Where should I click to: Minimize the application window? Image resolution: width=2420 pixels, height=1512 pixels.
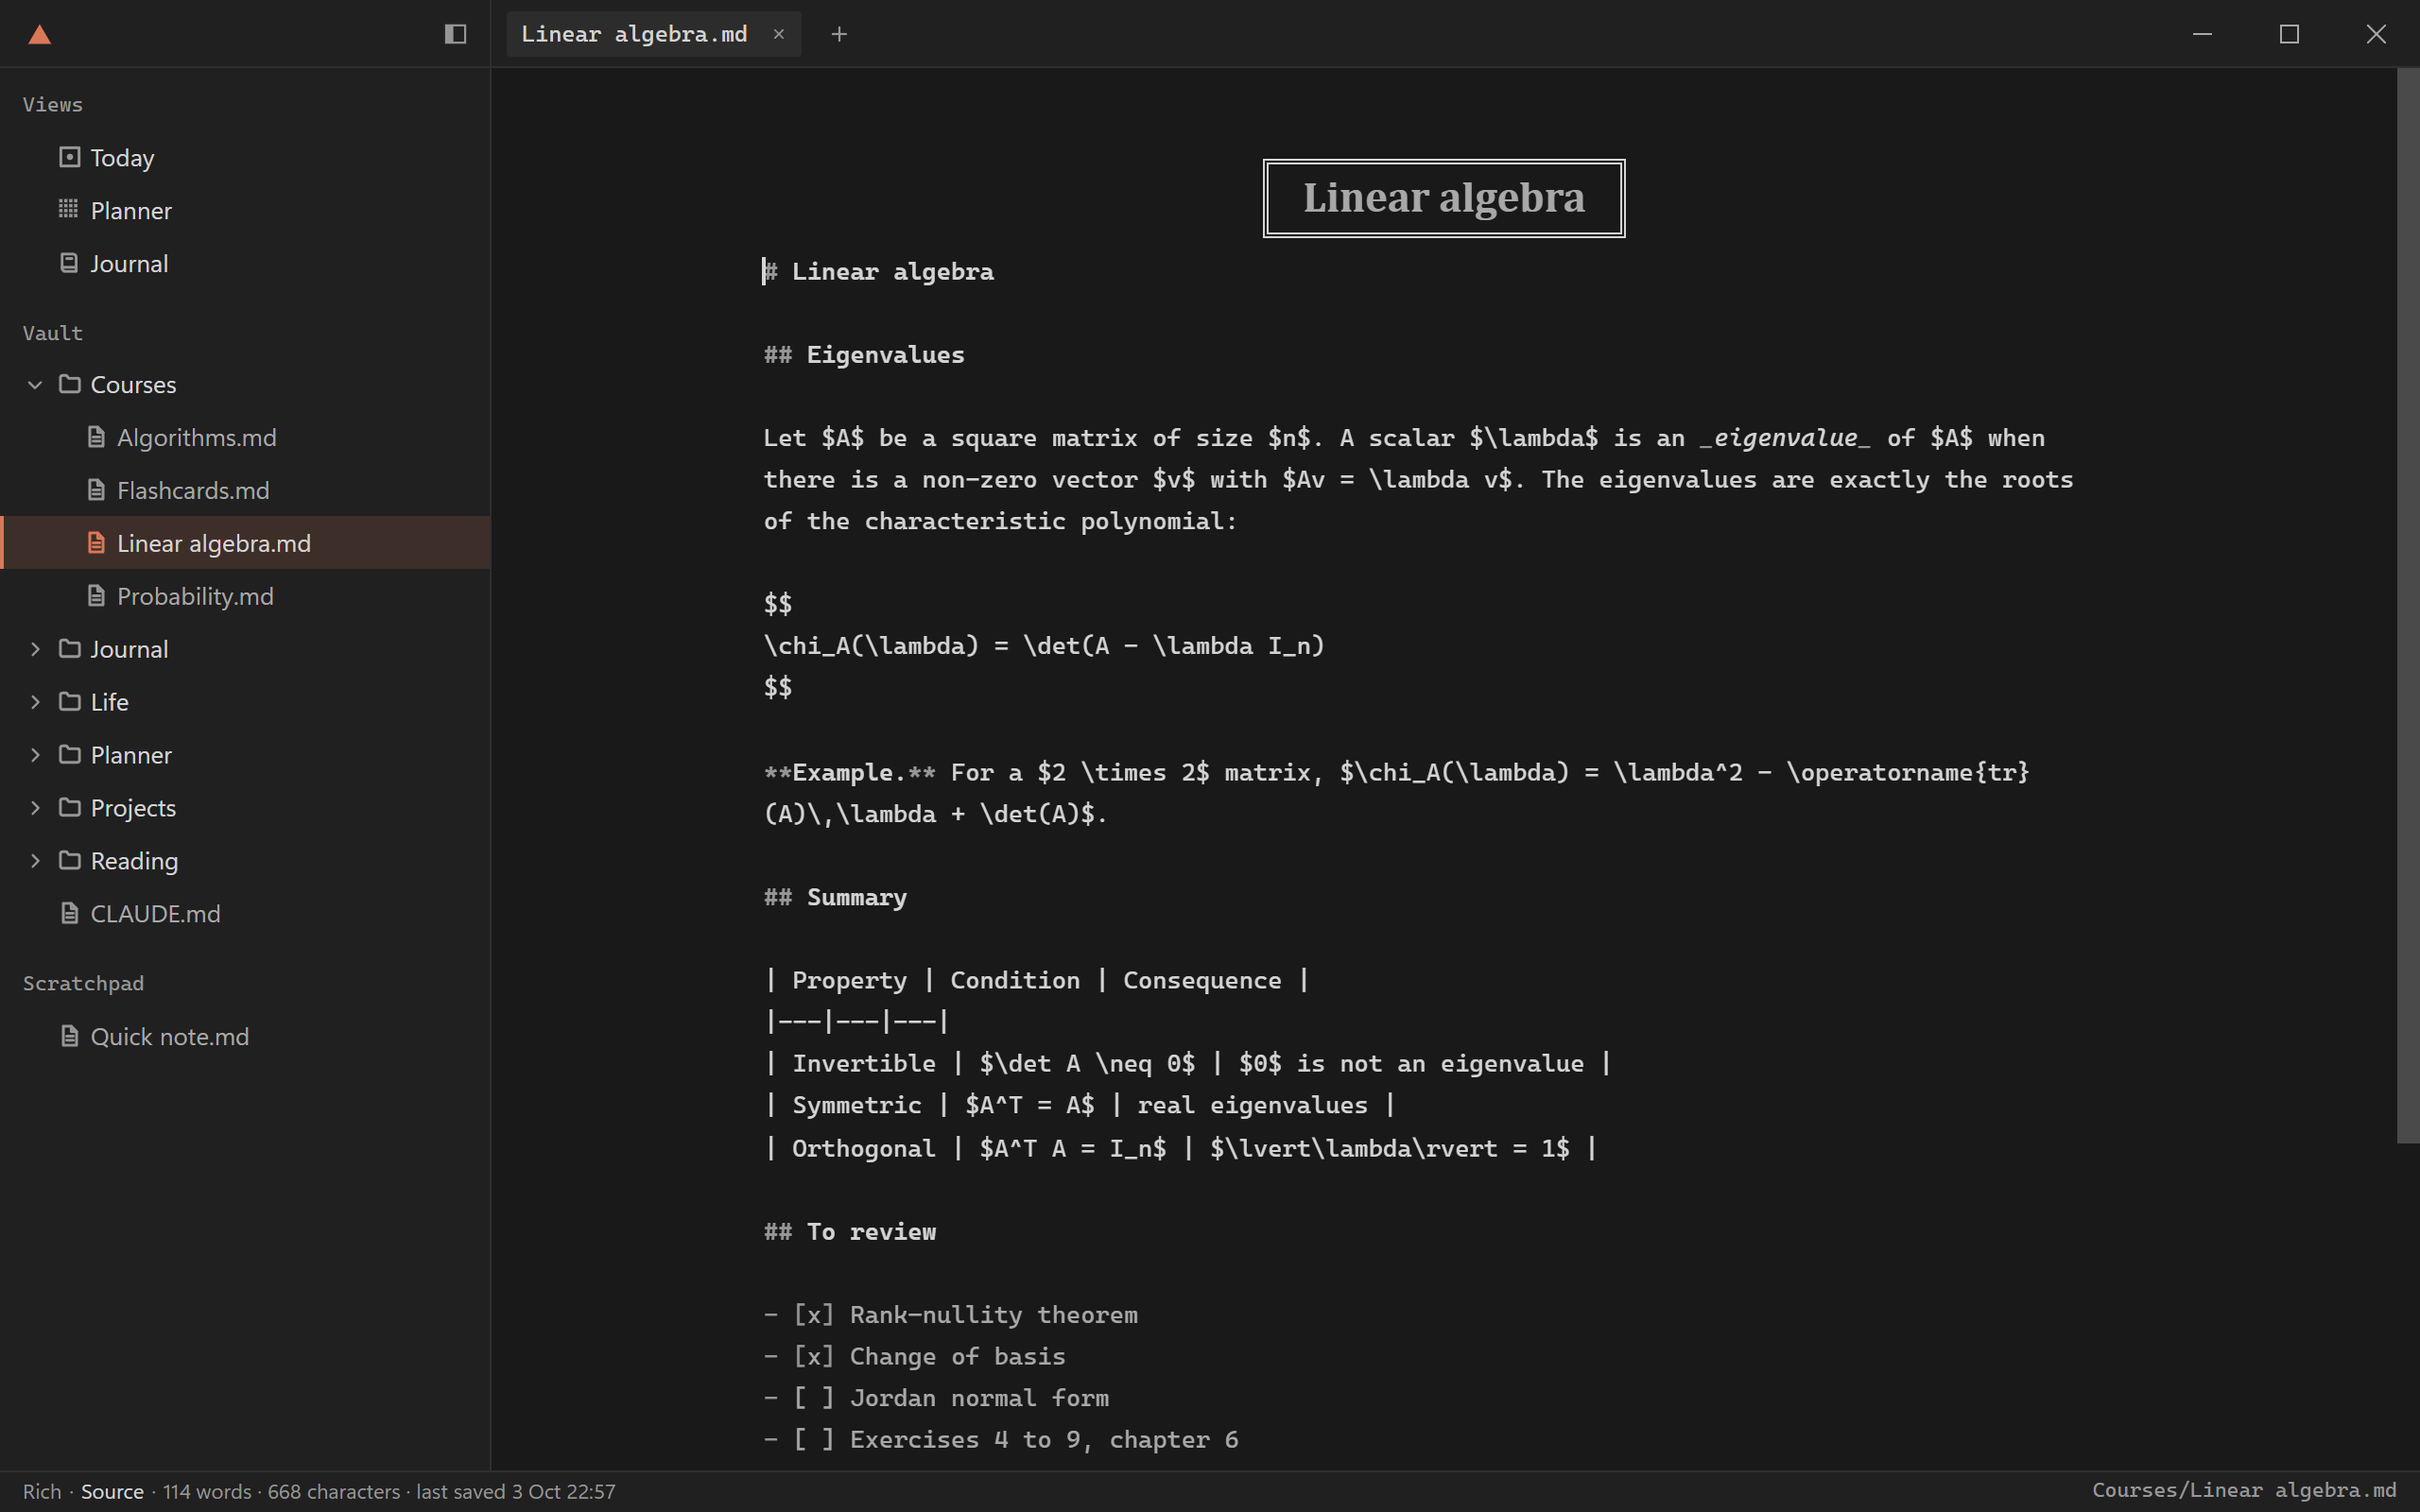[2202, 34]
